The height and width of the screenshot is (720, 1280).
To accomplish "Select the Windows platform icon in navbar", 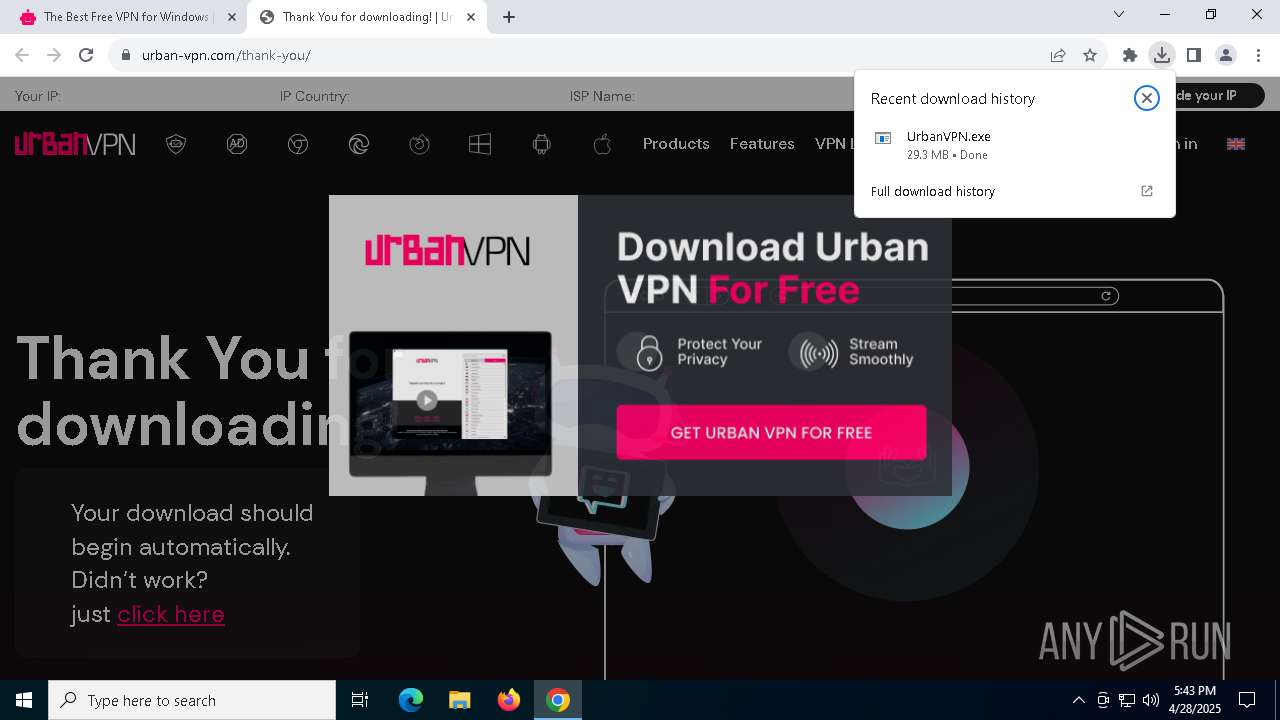I will (x=480, y=144).
